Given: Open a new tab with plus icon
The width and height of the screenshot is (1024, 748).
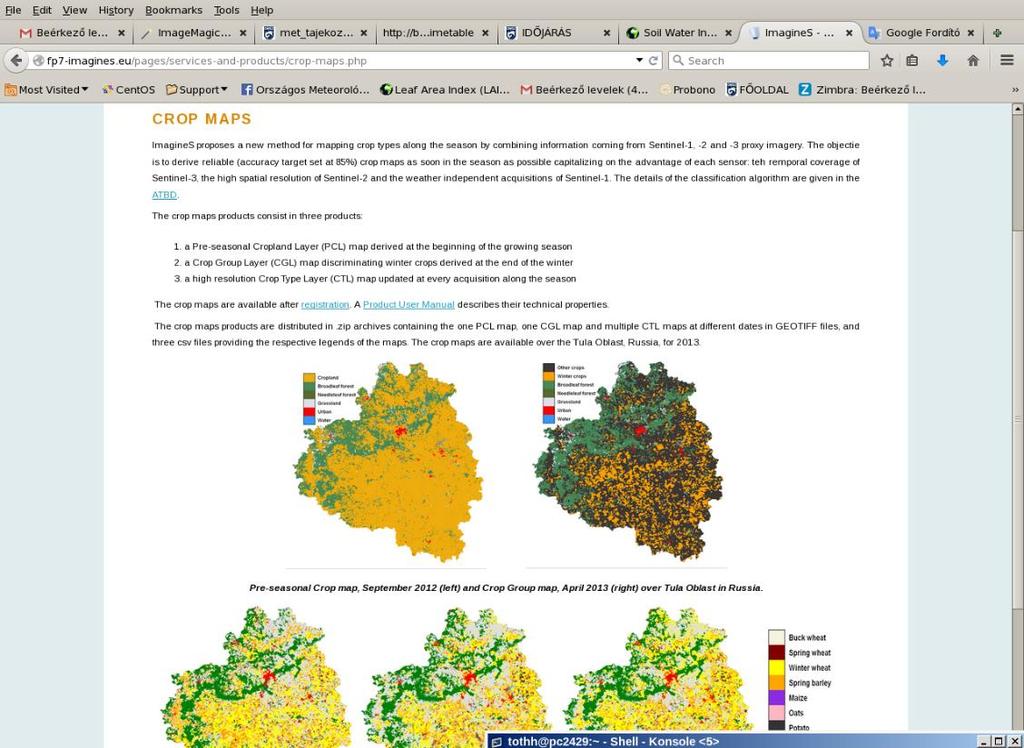Looking at the screenshot, I should pos(997,33).
